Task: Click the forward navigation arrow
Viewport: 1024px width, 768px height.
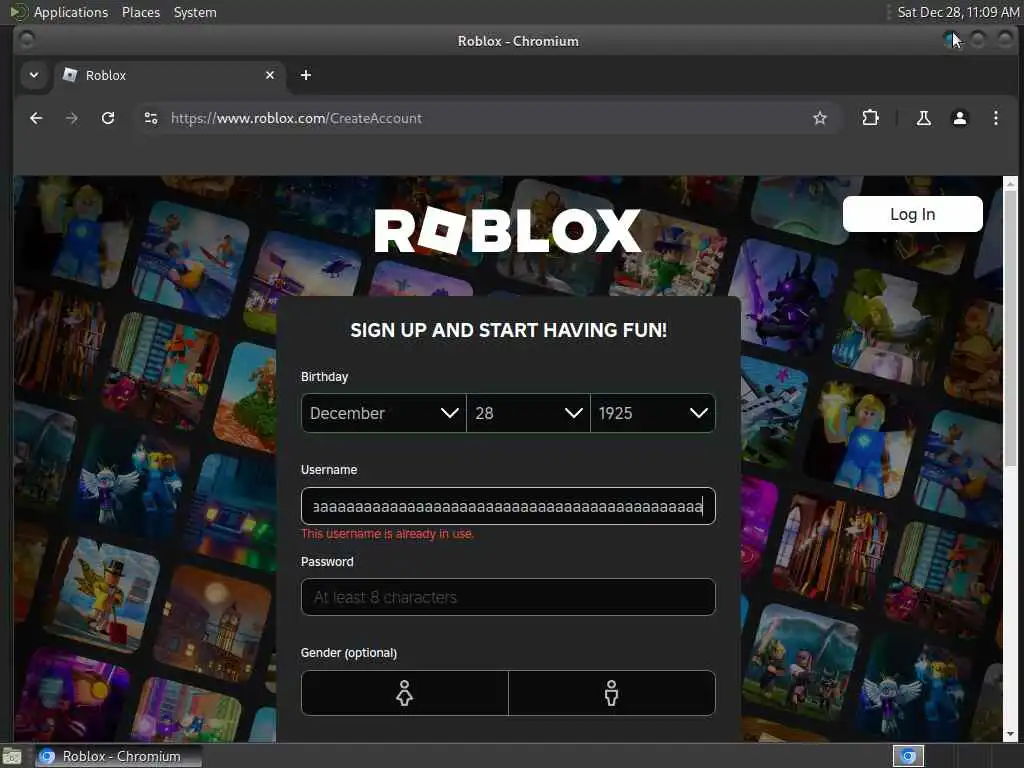Action: [x=72, y=118]
